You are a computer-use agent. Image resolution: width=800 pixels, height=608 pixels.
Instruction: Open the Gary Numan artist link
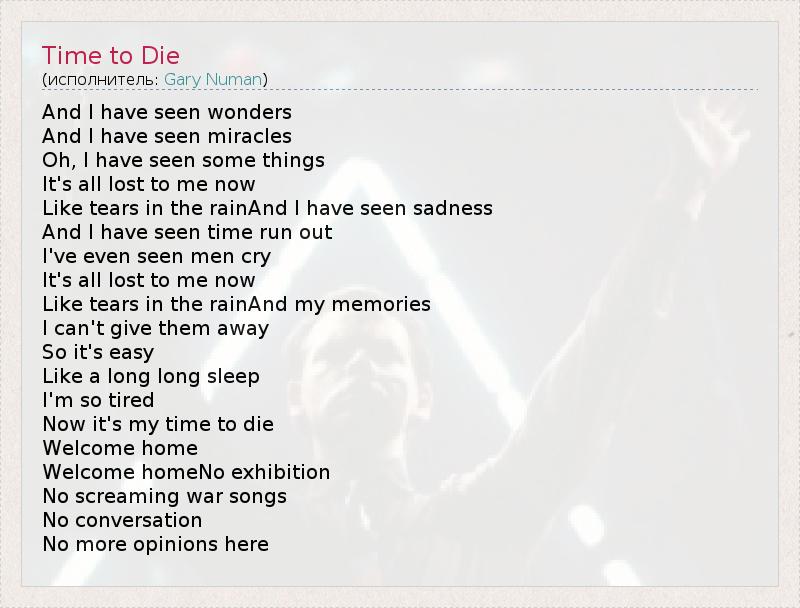point(213,79)
